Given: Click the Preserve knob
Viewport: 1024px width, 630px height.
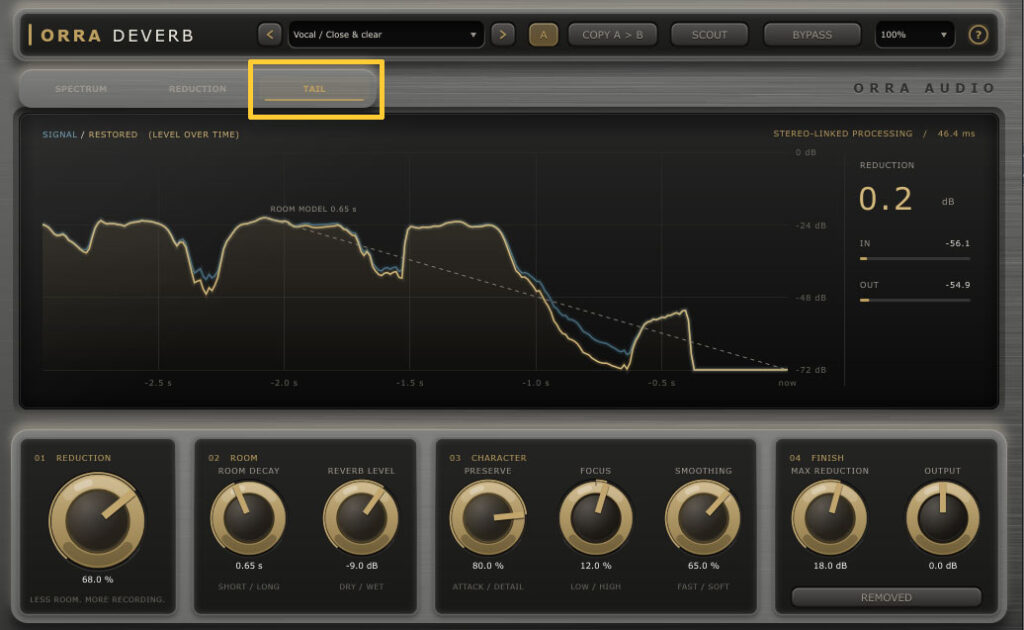Looking at the screenshot, I should click(488, 518).
